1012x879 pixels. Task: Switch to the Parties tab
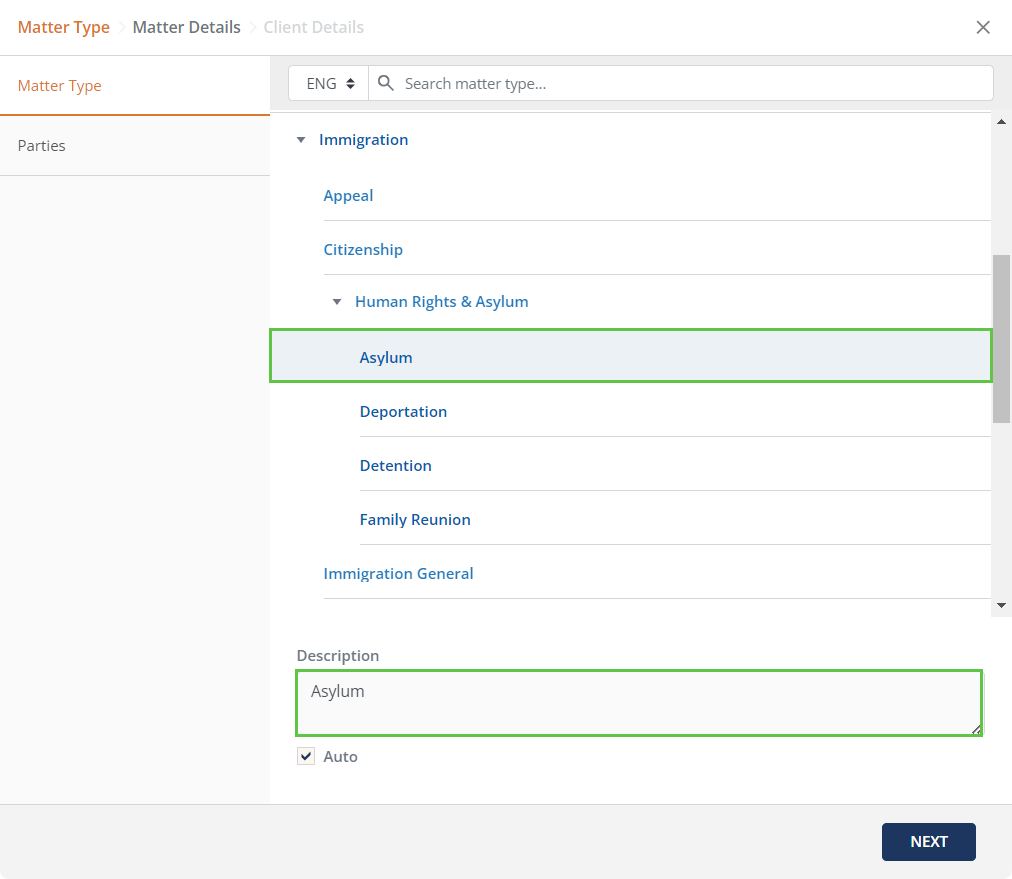42,146
